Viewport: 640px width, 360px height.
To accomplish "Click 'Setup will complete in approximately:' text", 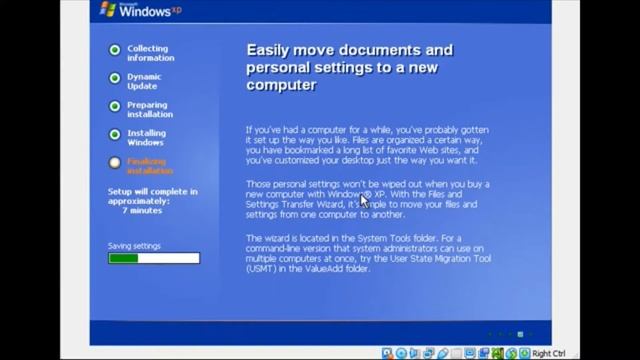I will click(x=153, y=196).
